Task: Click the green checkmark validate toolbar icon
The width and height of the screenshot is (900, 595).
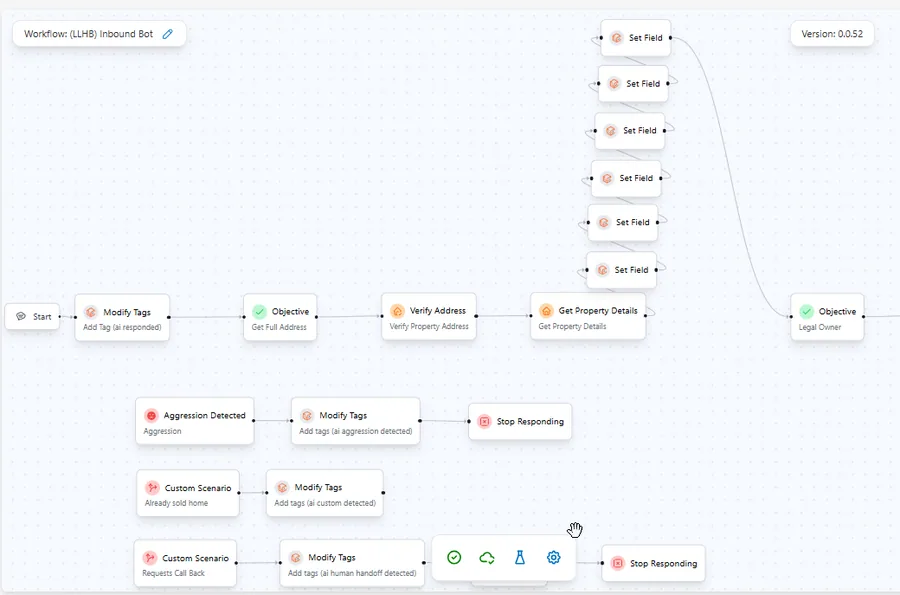Action: pos(454,557)
